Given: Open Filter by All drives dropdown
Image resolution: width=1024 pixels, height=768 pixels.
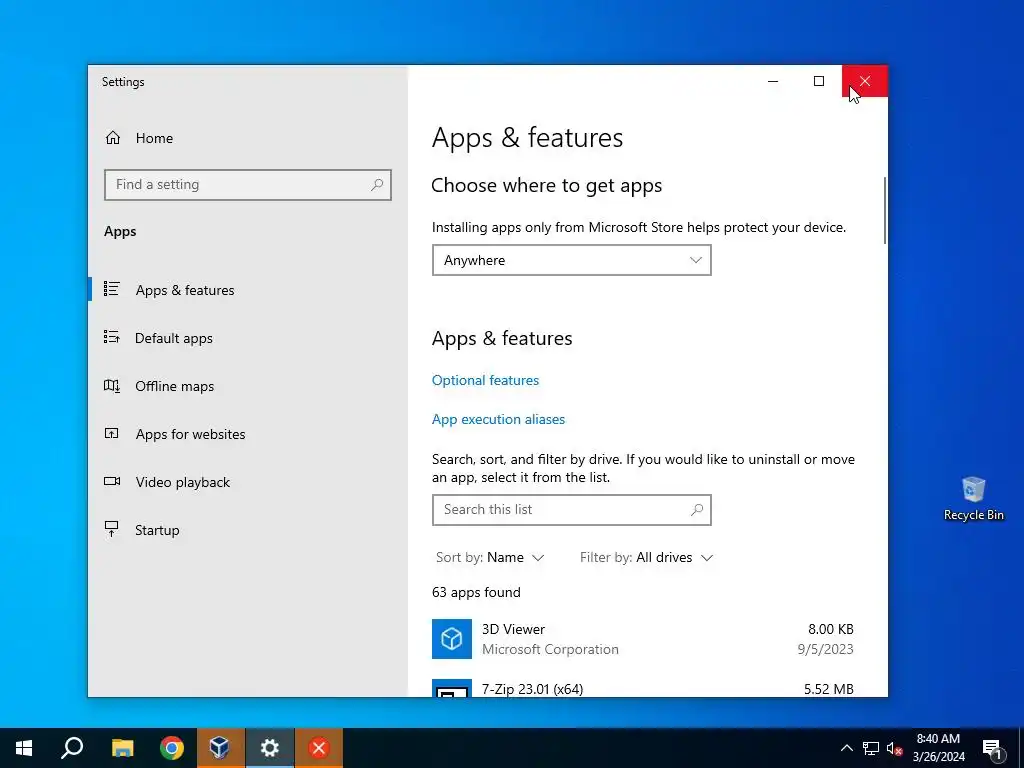Looking at the screenshot, I should 646,558.
